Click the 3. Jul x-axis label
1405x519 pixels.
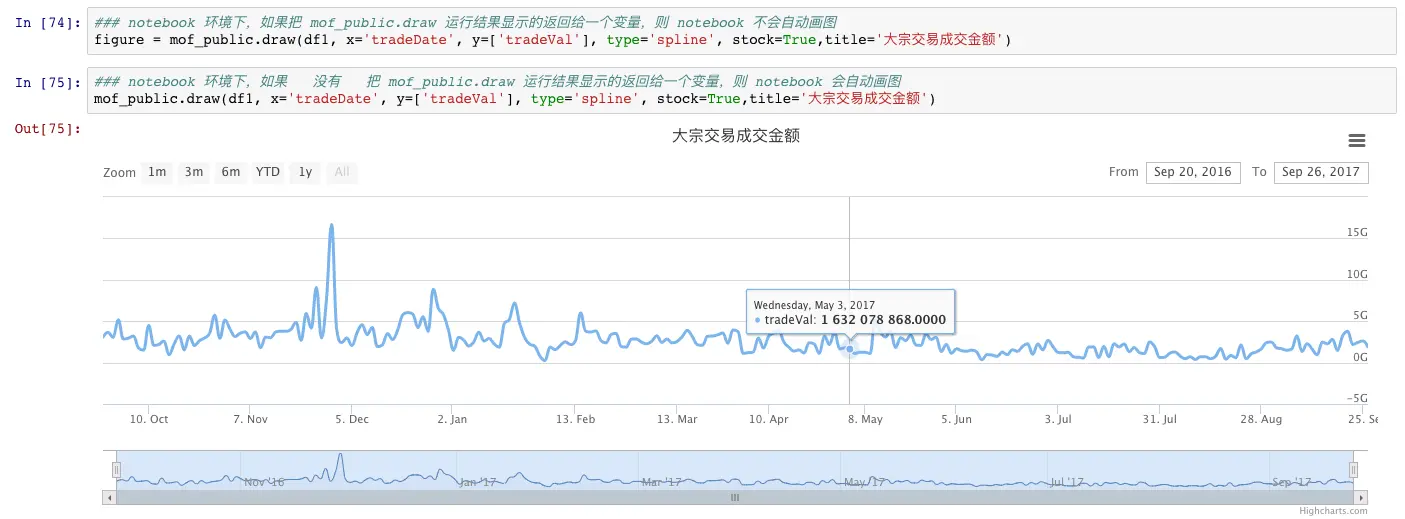point(1057,419)
